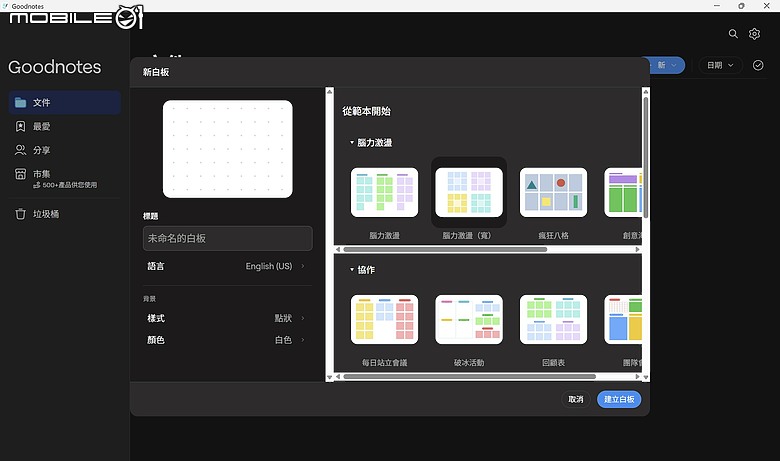Screen dimensions: 780x461
Task: Select the 瘋狂八格 template thumbnail
Action: tap(553, 192)
